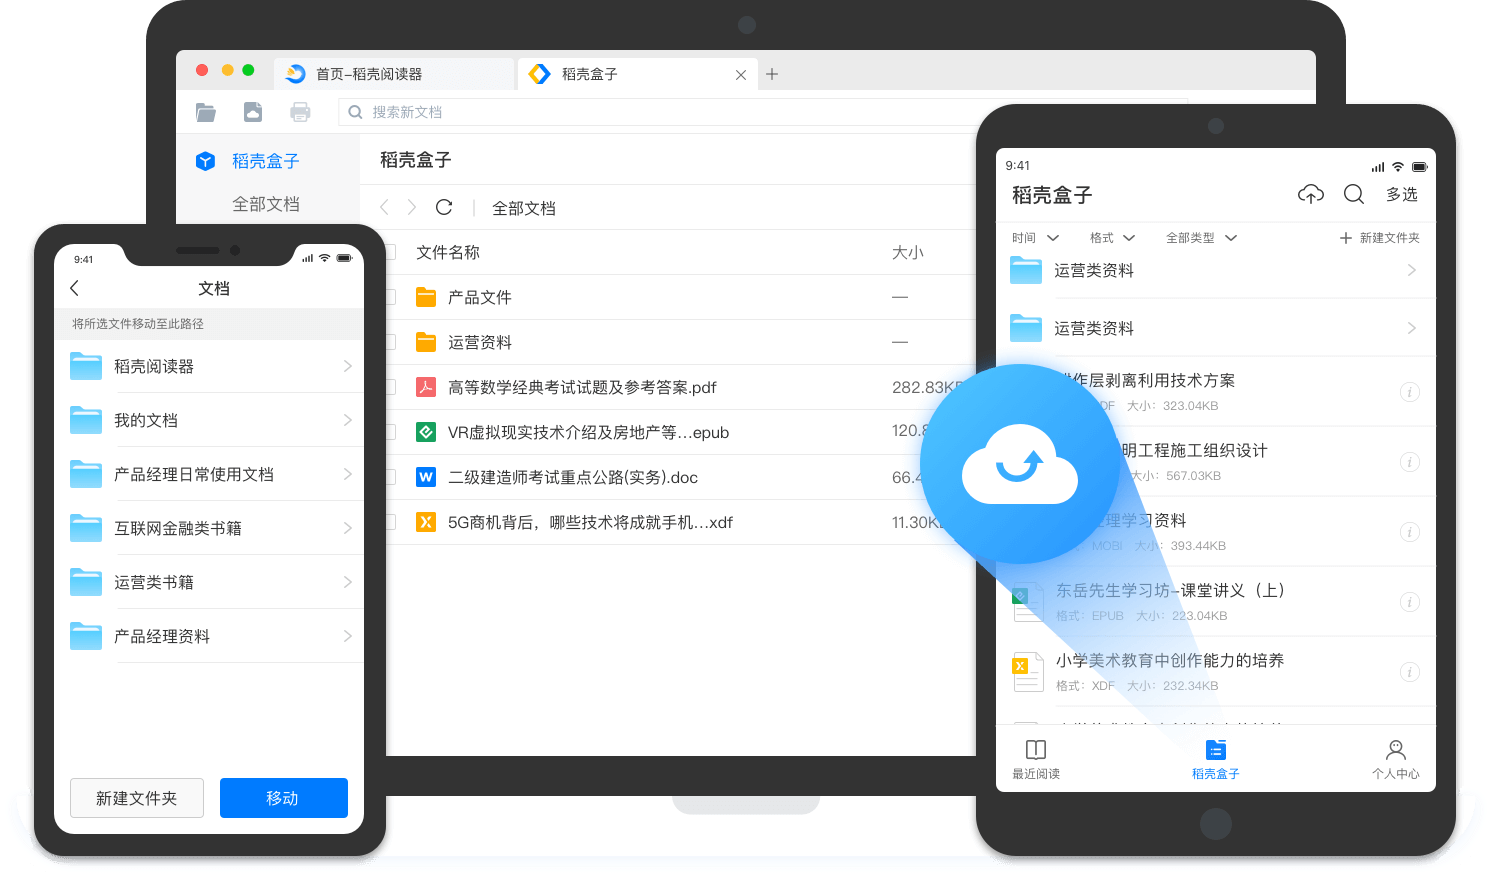Screen dimensions: 1492x876
Task: Tap info icon for 工程施工组织设计 file
Action: click(x=1410, y=462)
